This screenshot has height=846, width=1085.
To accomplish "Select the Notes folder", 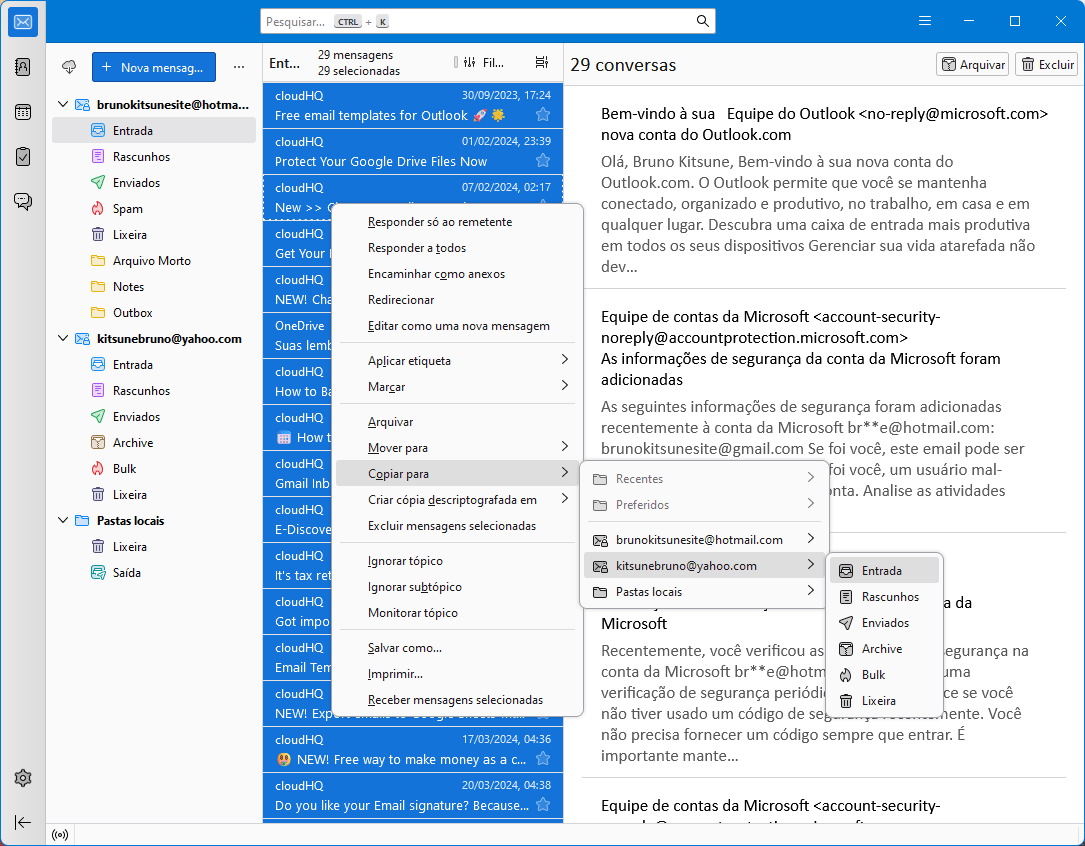I will [x=154, y=286].
